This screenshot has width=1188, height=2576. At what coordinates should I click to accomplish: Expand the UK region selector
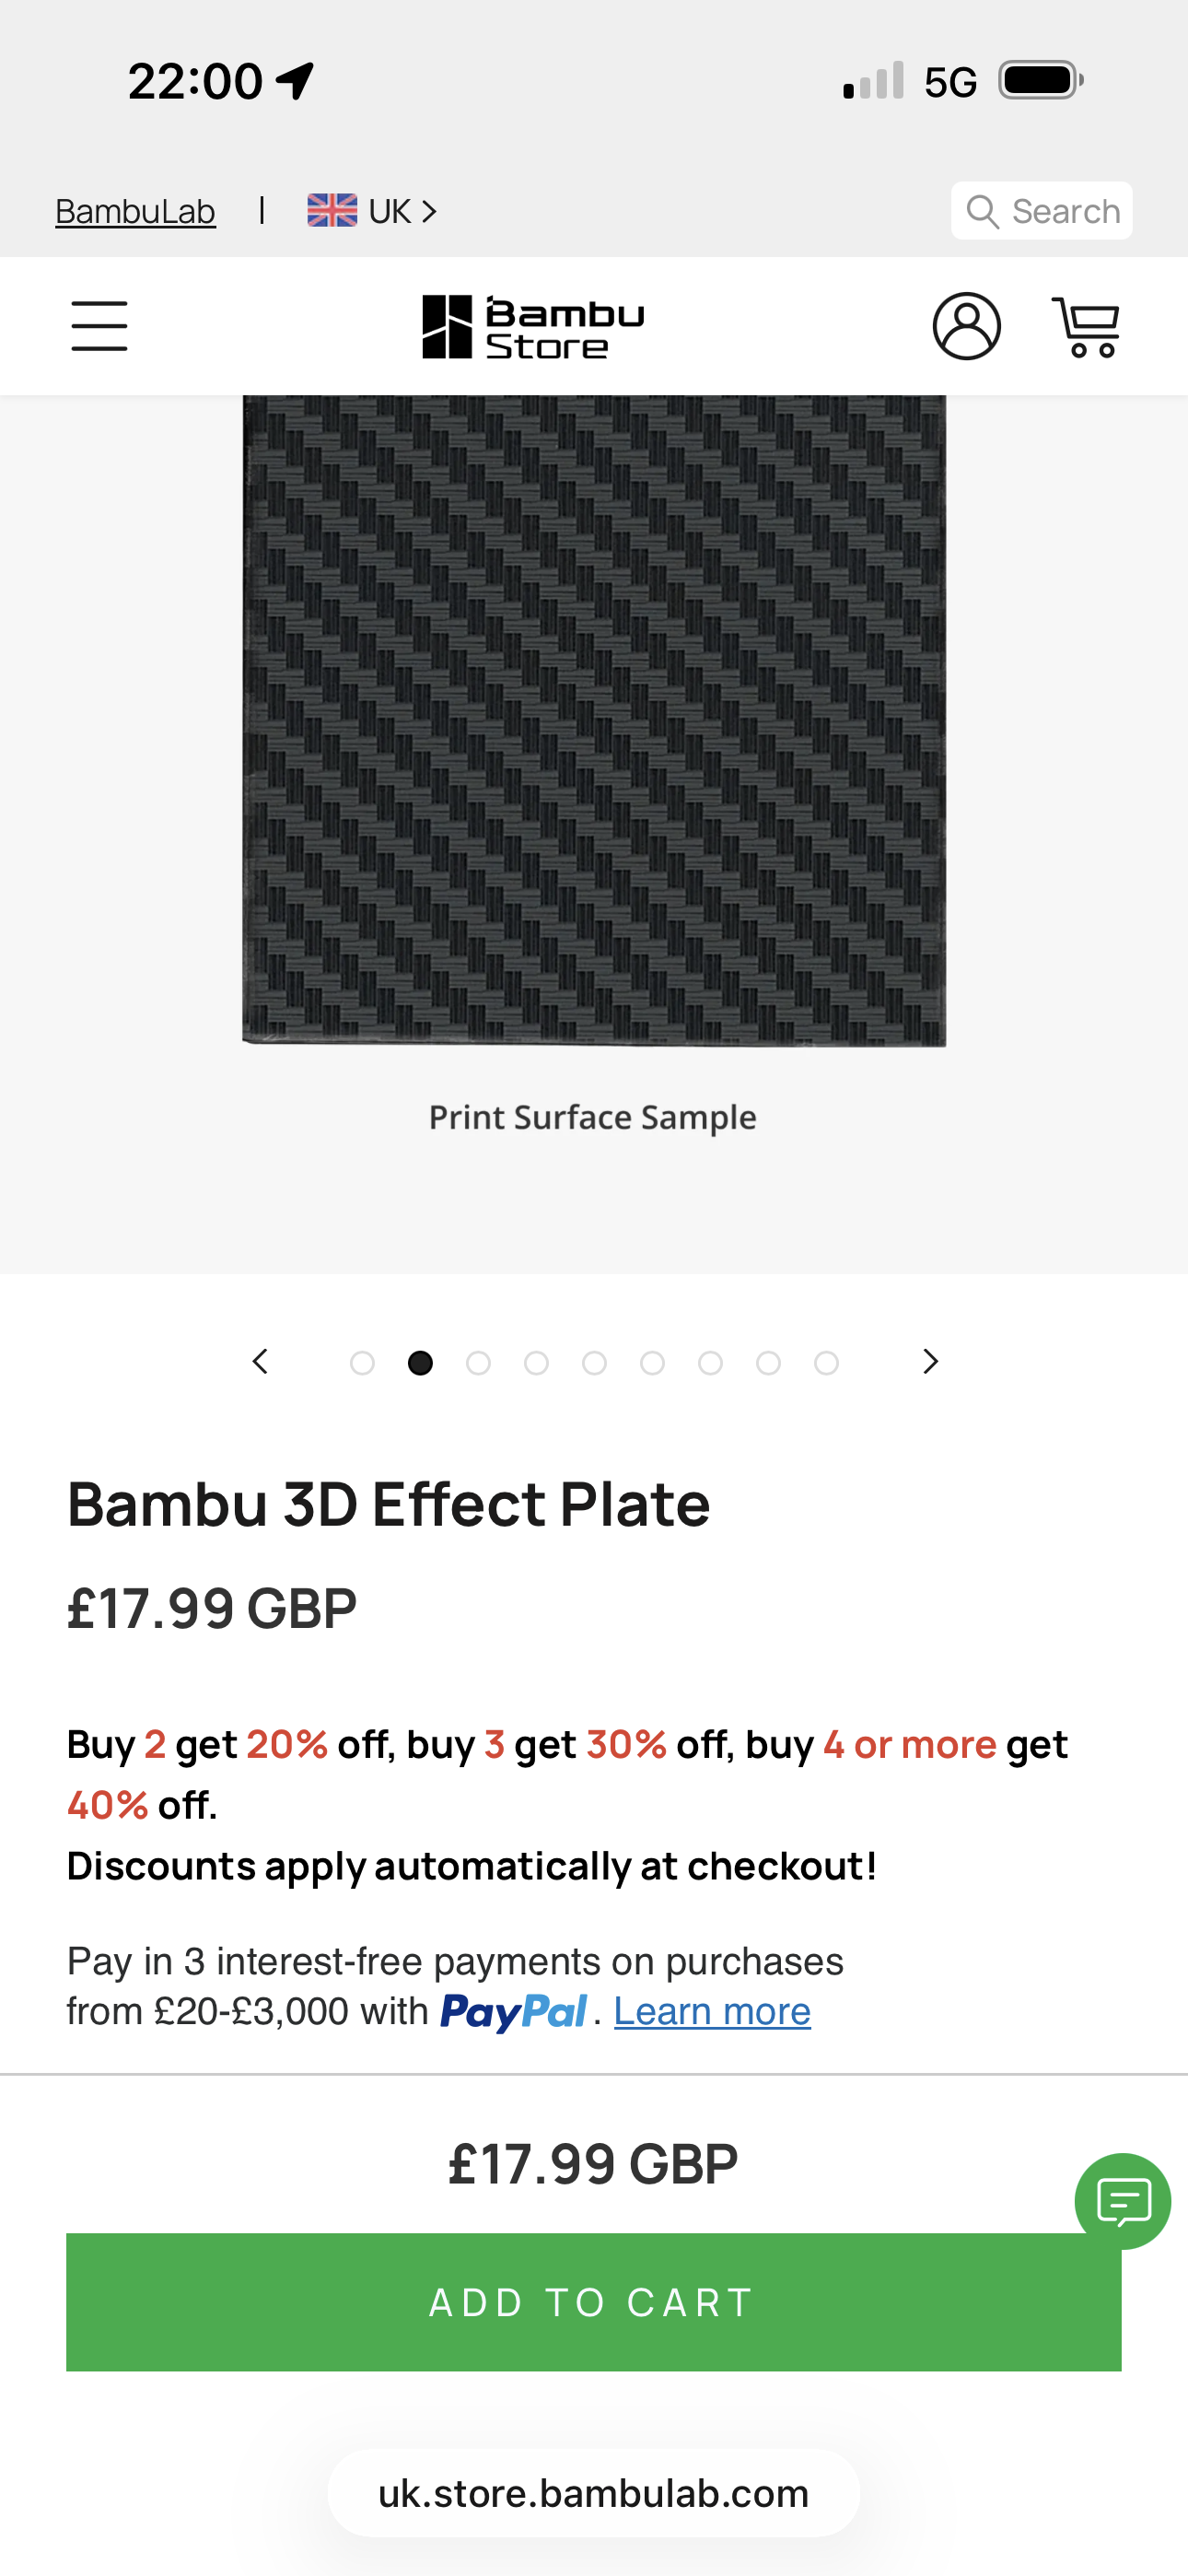click(x=372, y=211)
